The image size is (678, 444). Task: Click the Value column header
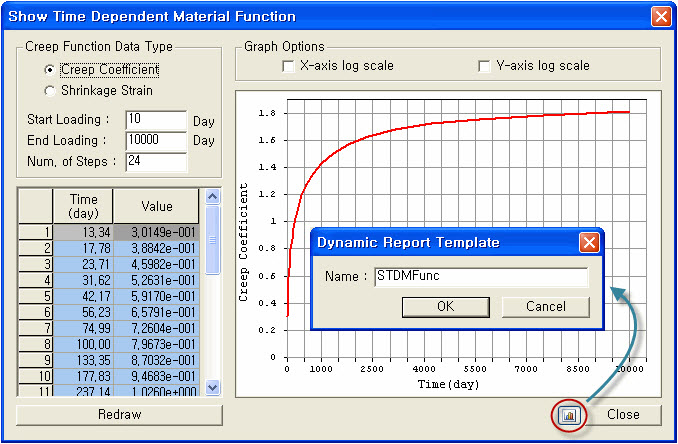156,206
